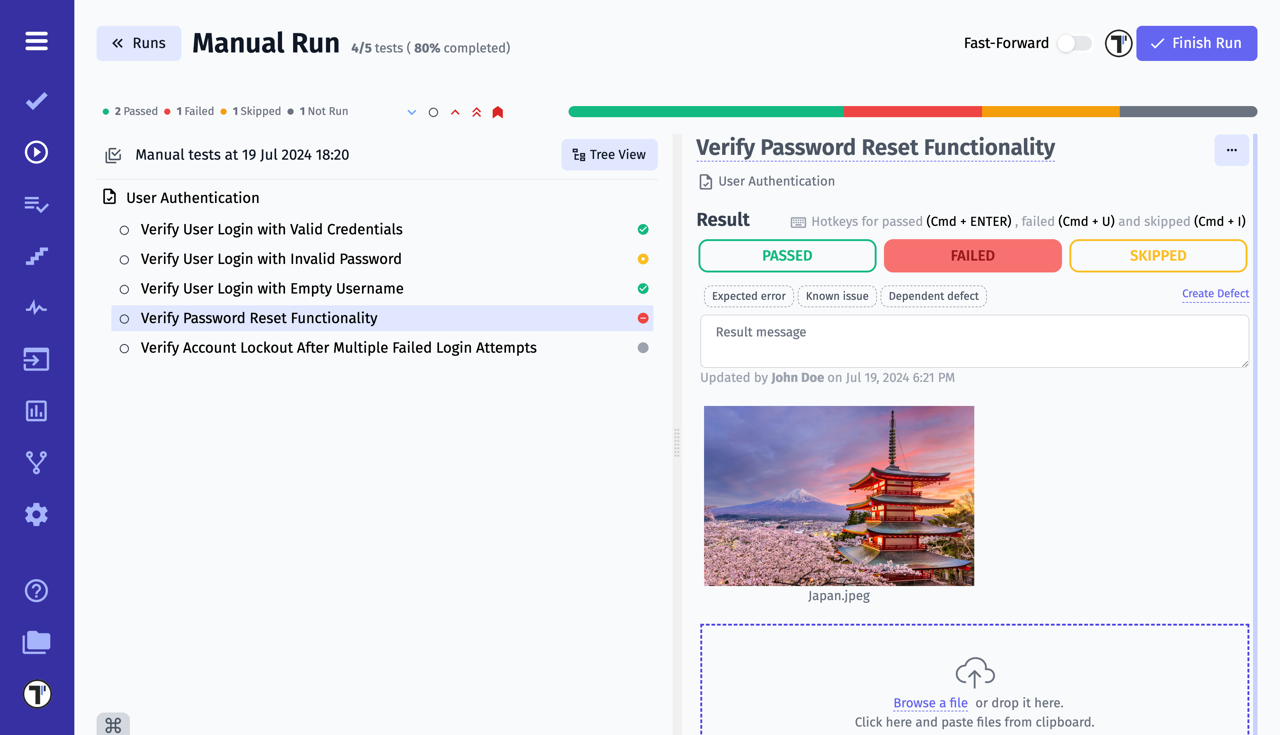This screenshot has height=735, width=1280.
Task: Click the Finish Run button
Action: pyautogui.click(x=1196, y=43)
